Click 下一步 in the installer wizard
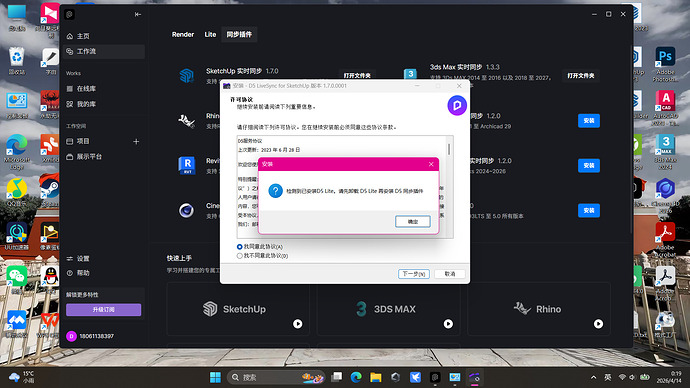This screenshot has width=690, height=388. [414, 274]
